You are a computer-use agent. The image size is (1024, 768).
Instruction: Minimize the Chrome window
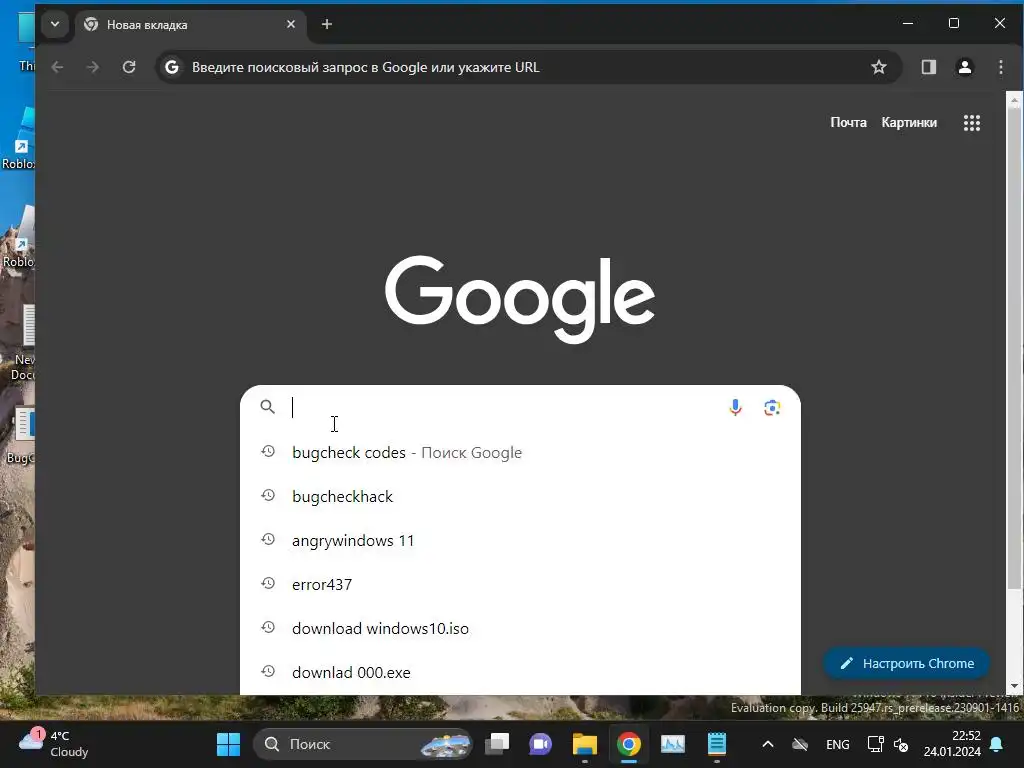908,24
